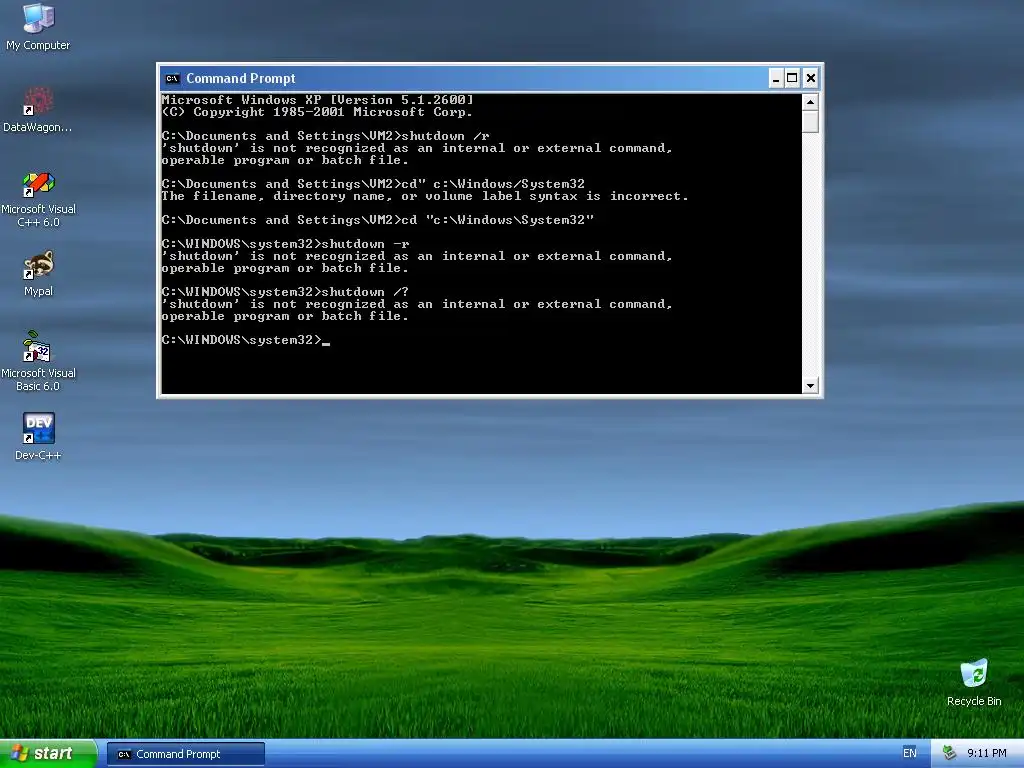Click the '(C) Copyright 1985-2001 Microsoft Corp.' line
The image size is (1024, 768).
pos(317,112)
